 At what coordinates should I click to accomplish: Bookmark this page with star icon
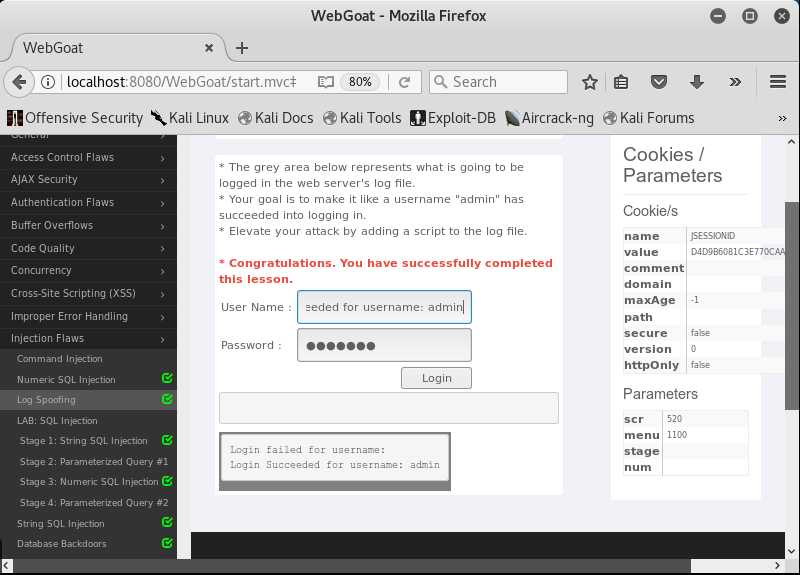pyautogui.click(x=590, y=82)
